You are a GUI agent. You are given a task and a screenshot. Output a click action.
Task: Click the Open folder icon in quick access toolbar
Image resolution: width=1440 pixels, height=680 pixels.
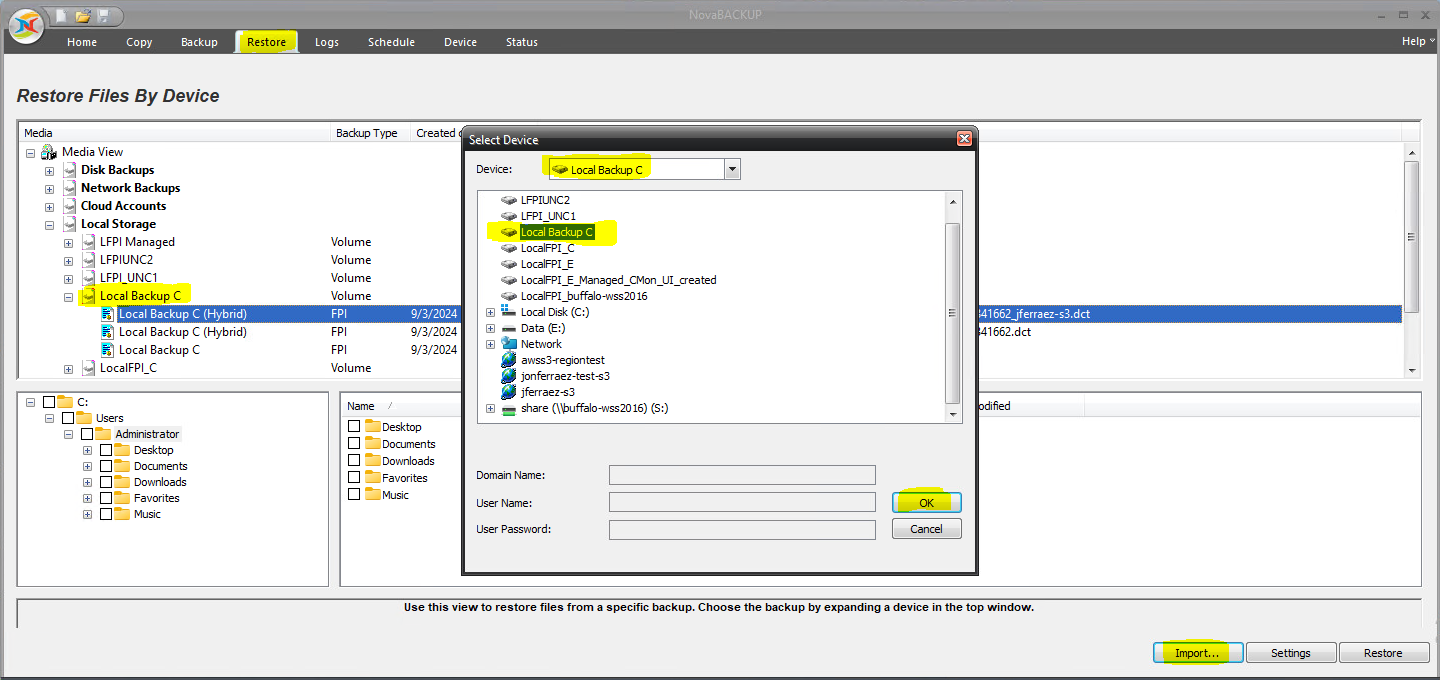coord(82,16)
